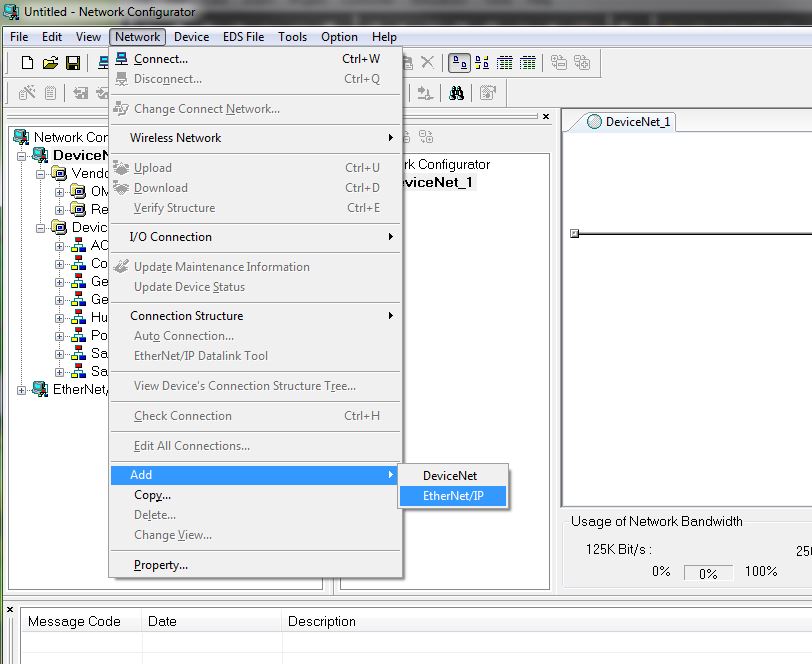Expand the EtherNet hardware tree node
The image size is (812, 664).
[21, 390]
